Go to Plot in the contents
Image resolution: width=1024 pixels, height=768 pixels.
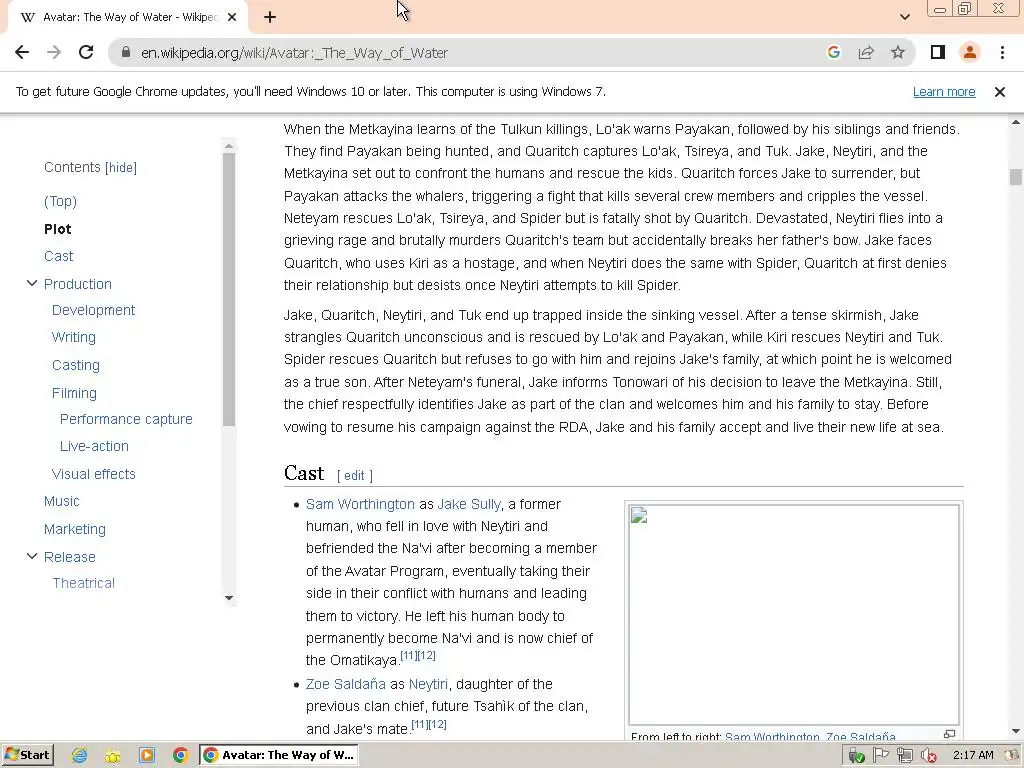(x=57, y=229)
